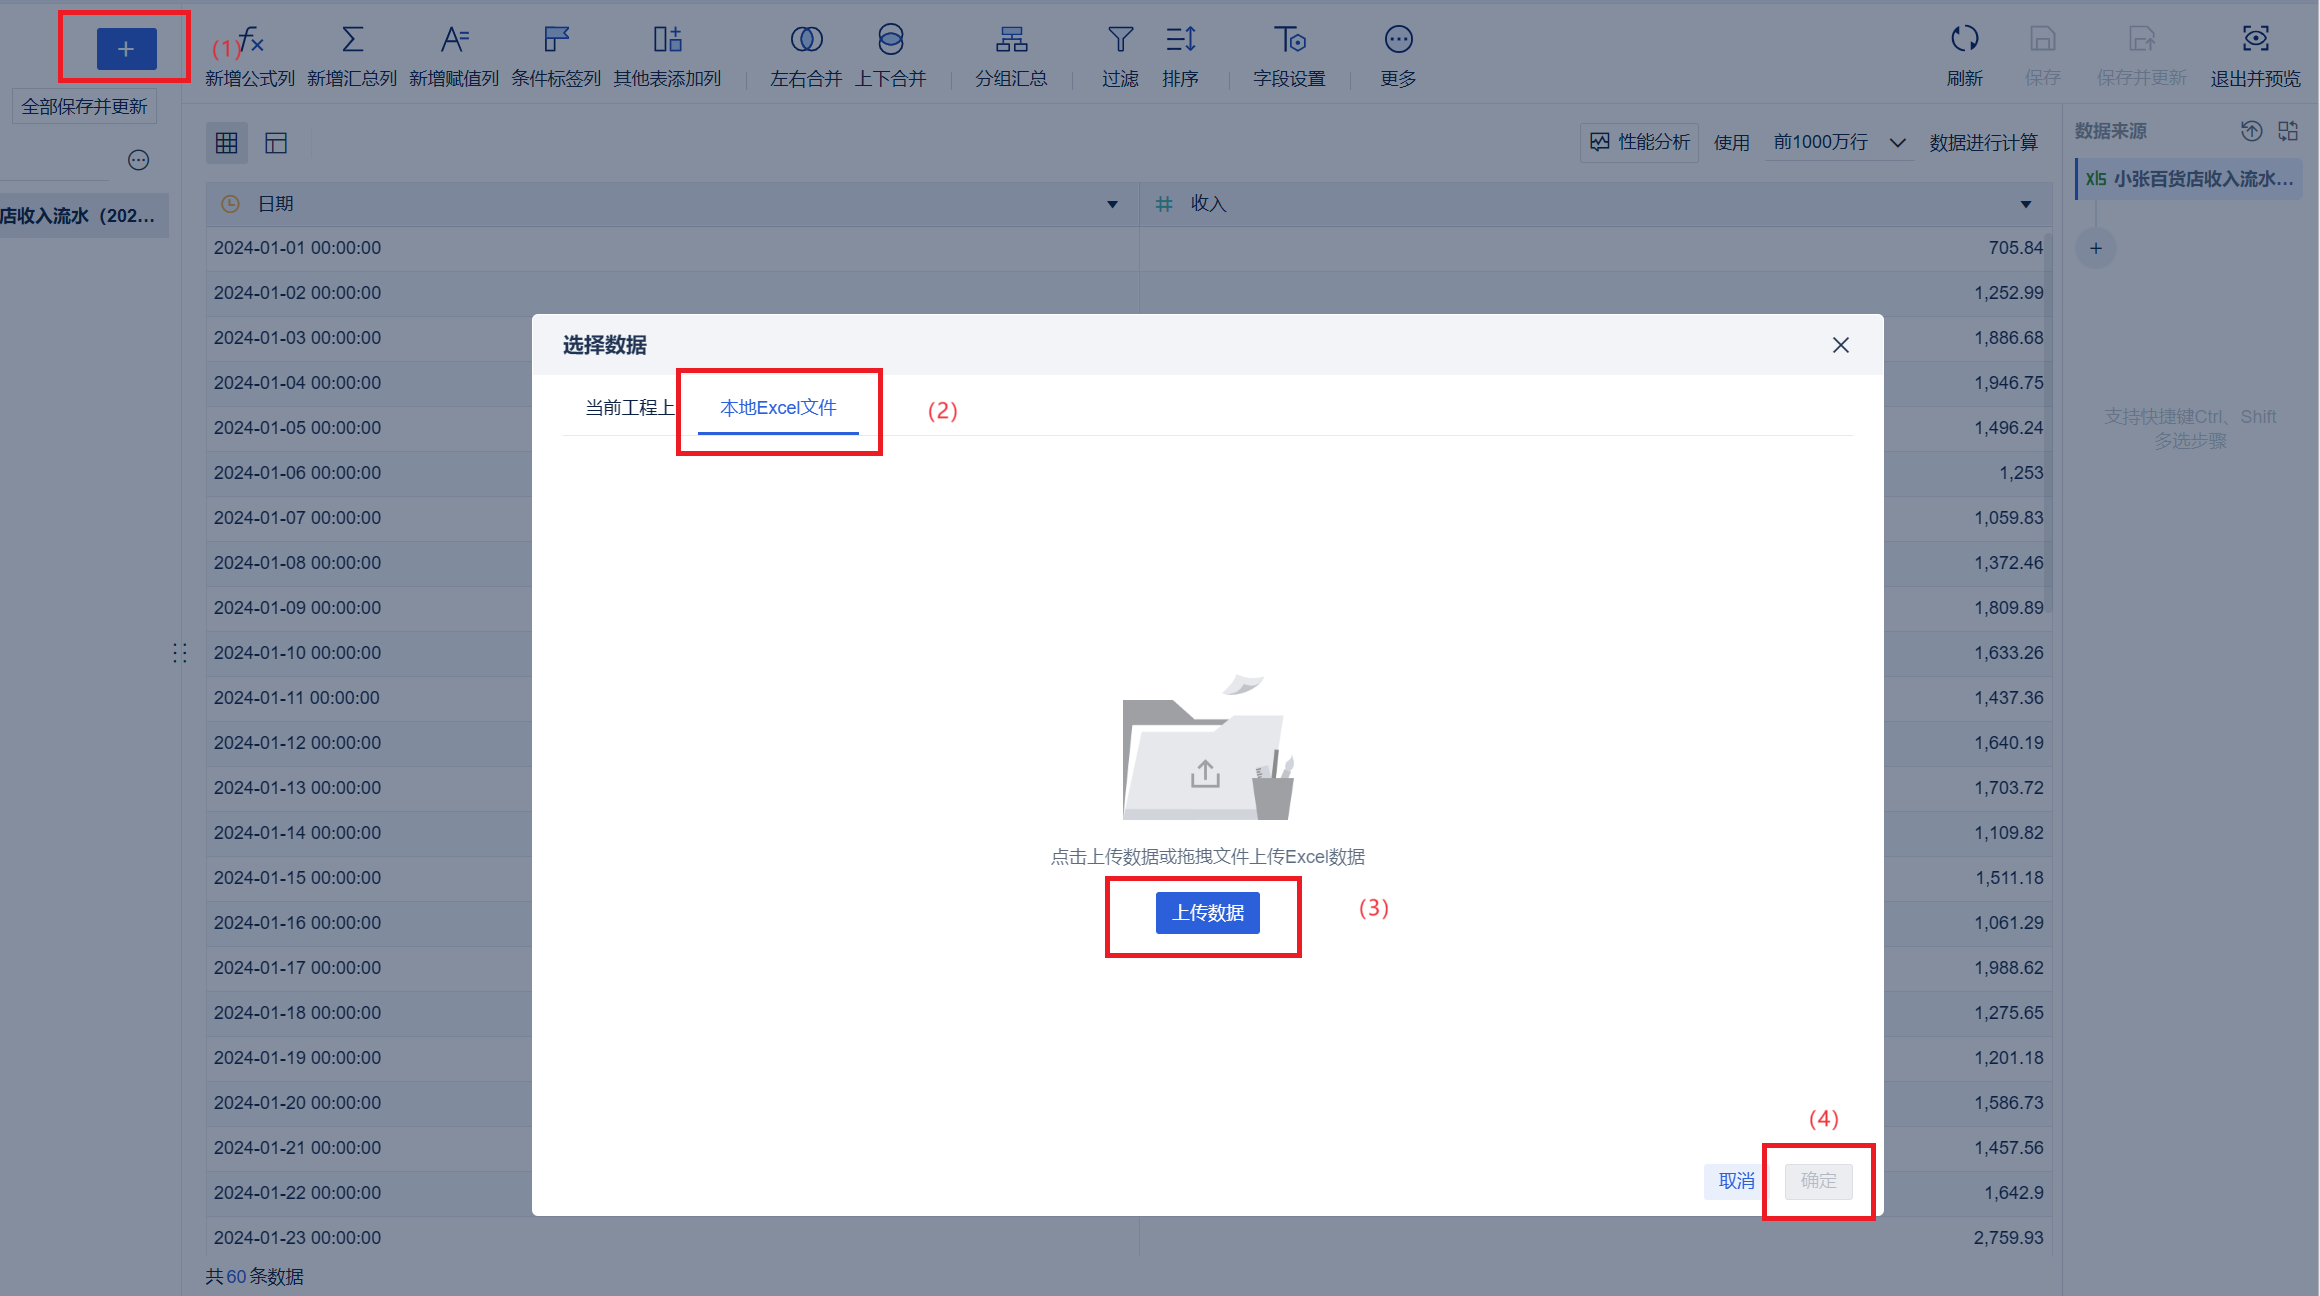Close the 选择数据 dialog
The width and height of the screenshot is (2320, 1296).
(x=1840, y=345)
